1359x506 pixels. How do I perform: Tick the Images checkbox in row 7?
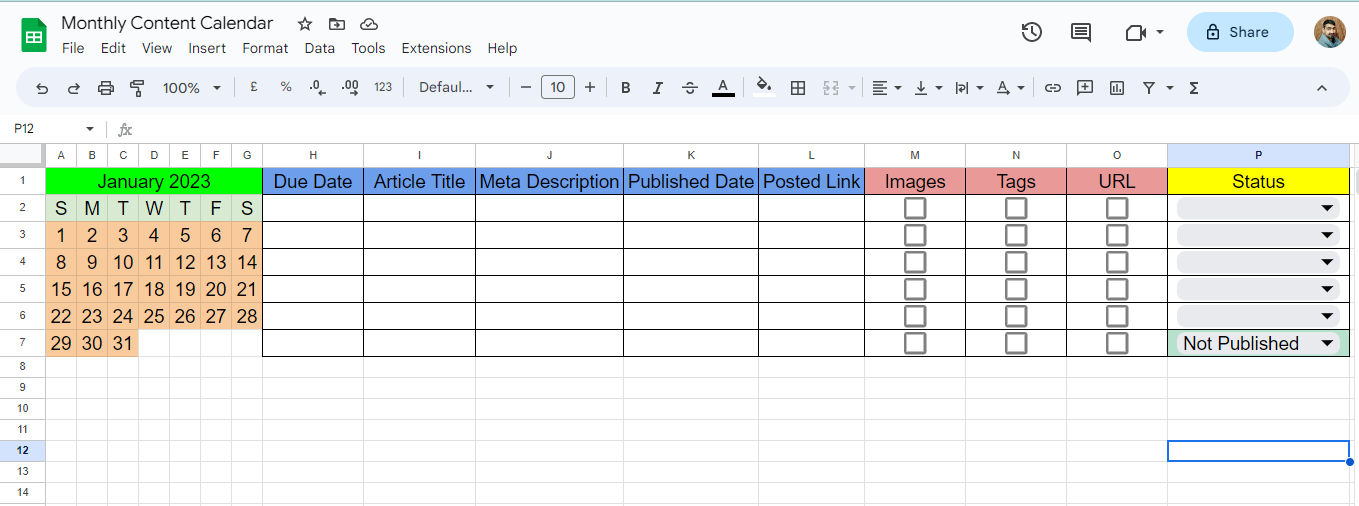(915, 343)
